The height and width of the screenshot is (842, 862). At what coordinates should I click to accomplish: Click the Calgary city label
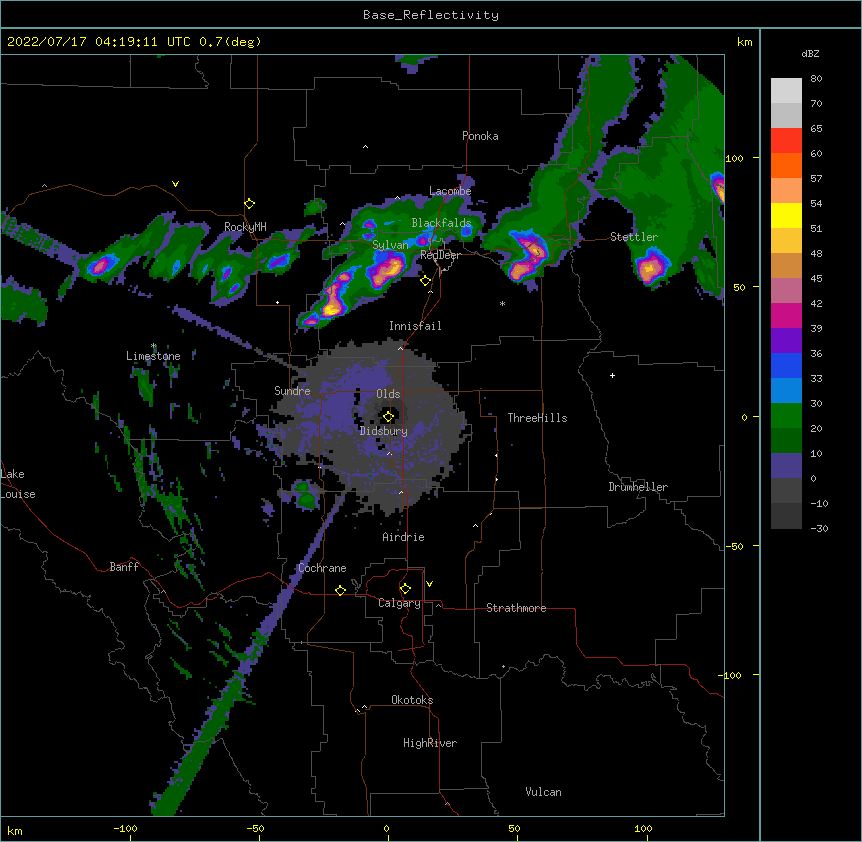pyautogui.click(x=399, y=603)
